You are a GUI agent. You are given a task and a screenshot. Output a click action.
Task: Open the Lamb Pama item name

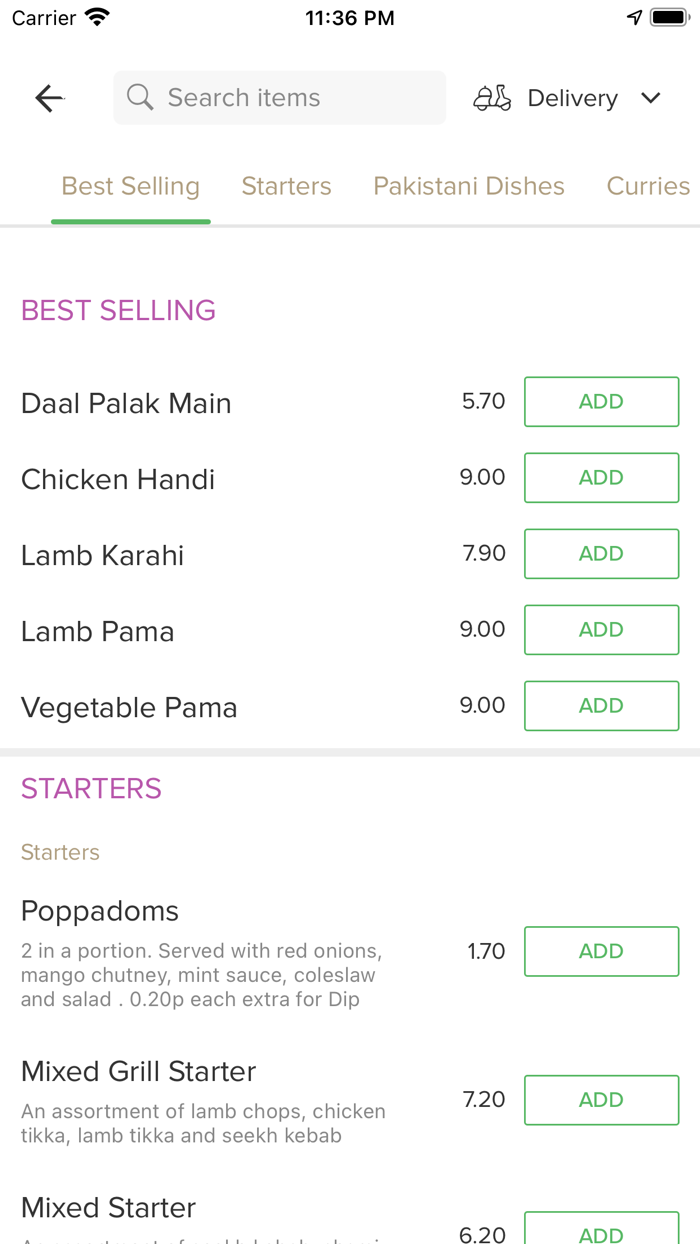(98, 632)
